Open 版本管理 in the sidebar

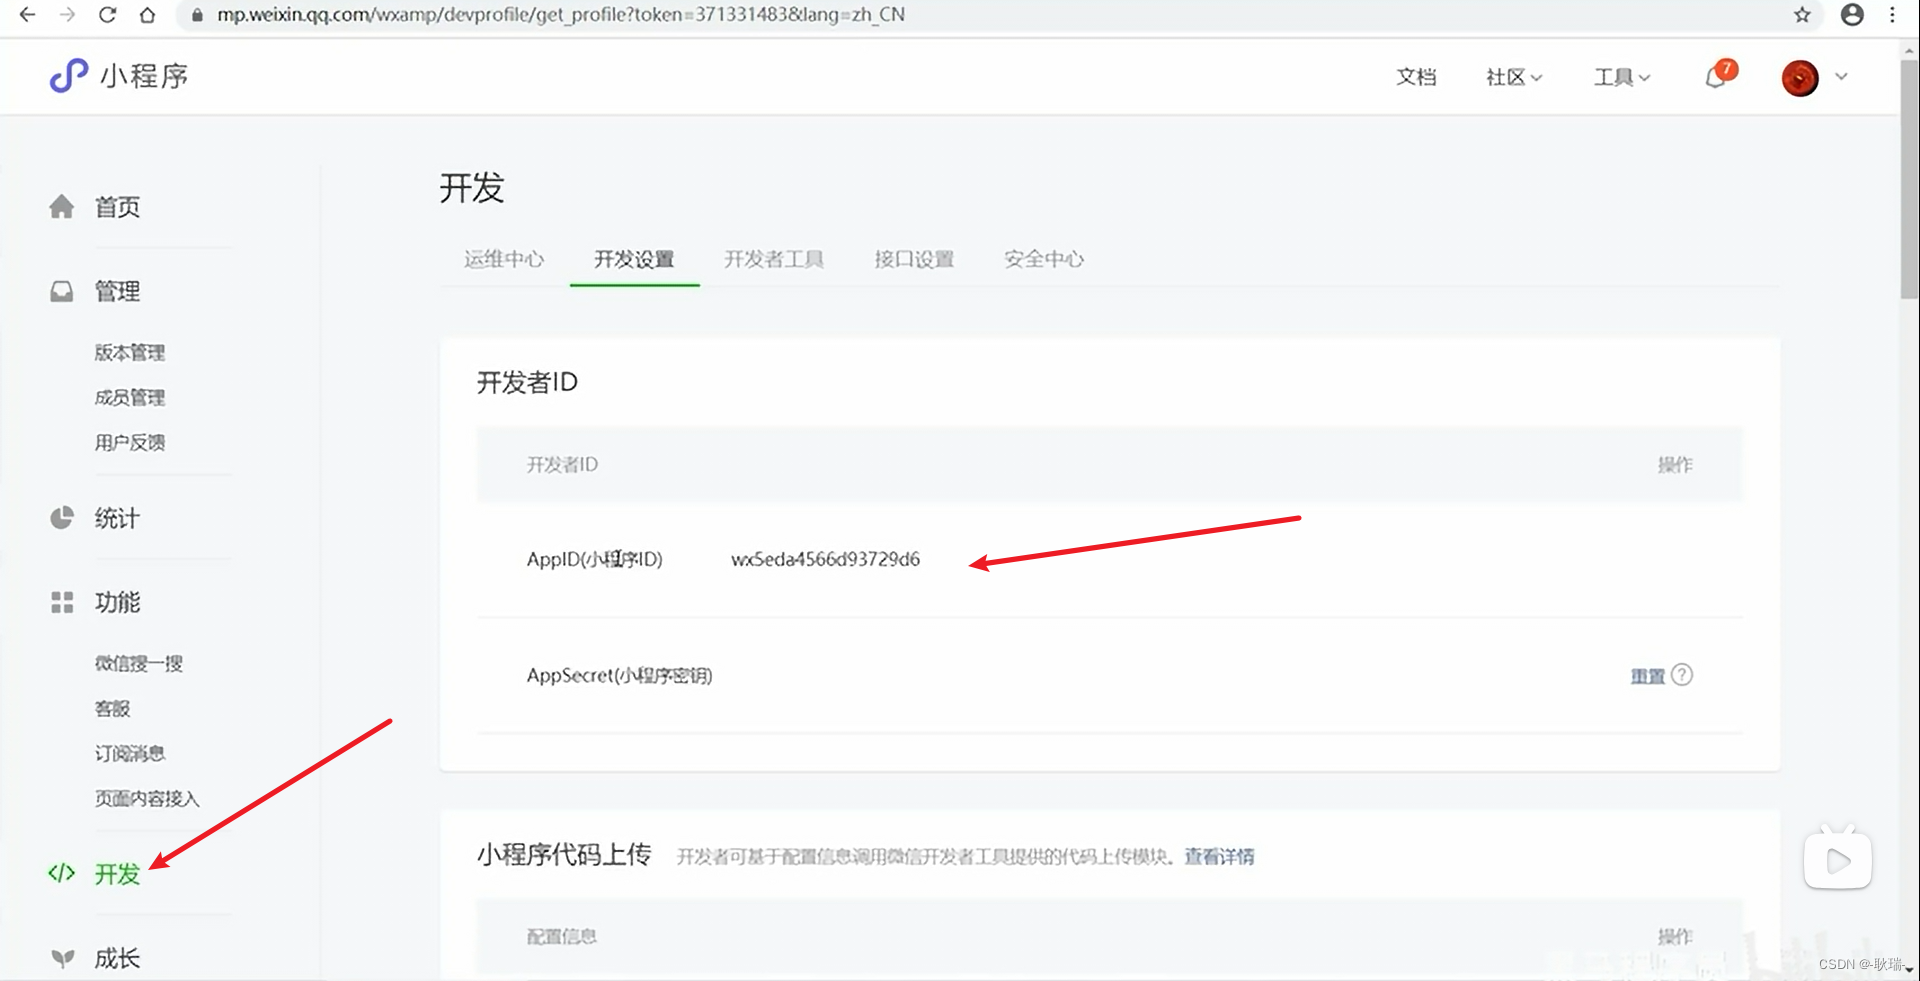click(x=130, y=352)
